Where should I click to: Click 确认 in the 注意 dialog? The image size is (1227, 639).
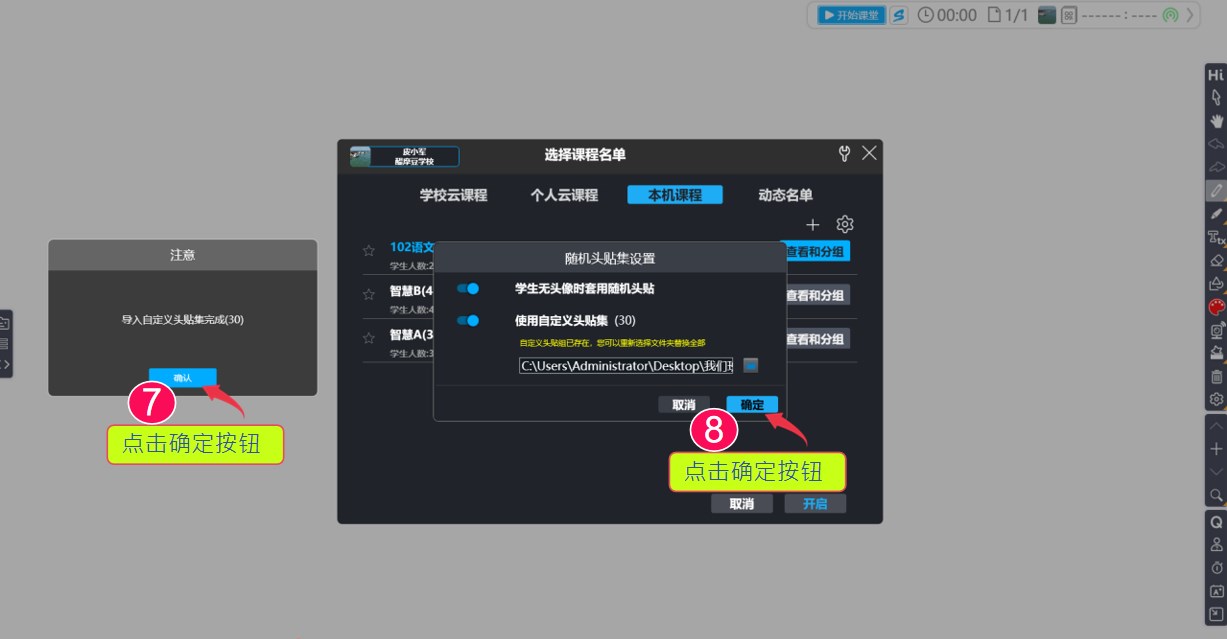click(183, 377)
